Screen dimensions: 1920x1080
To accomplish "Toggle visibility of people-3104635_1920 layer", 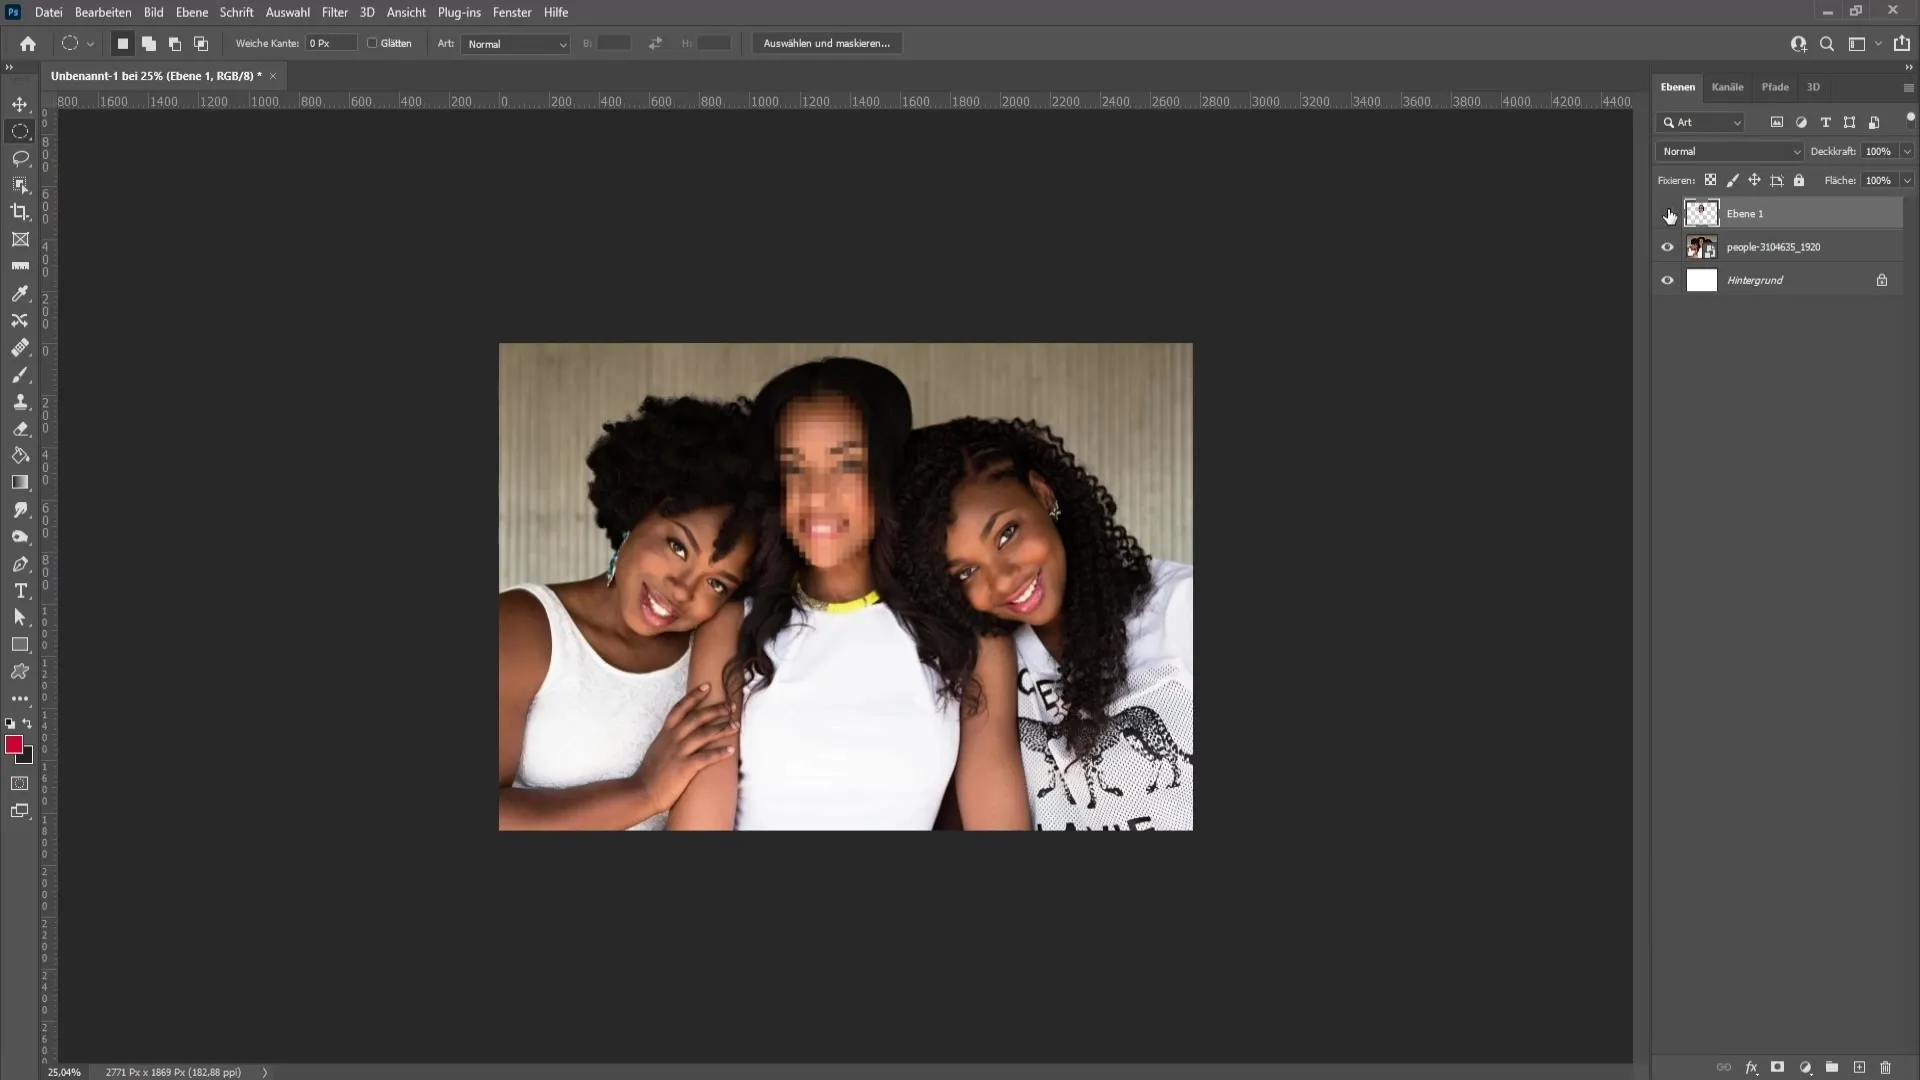I will [x=1668, y=247].
